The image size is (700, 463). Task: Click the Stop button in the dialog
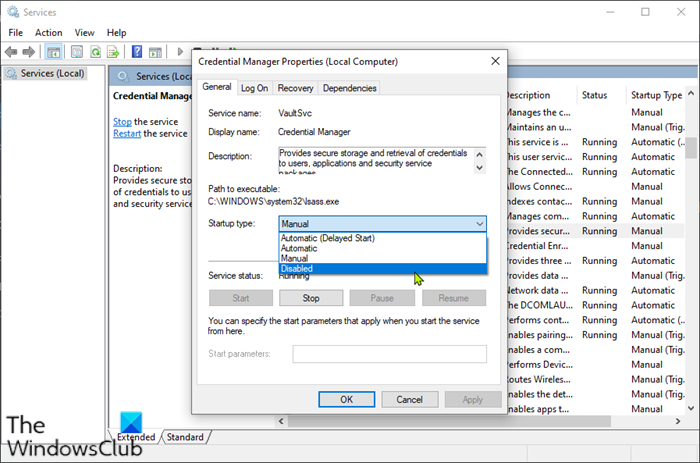311,298
